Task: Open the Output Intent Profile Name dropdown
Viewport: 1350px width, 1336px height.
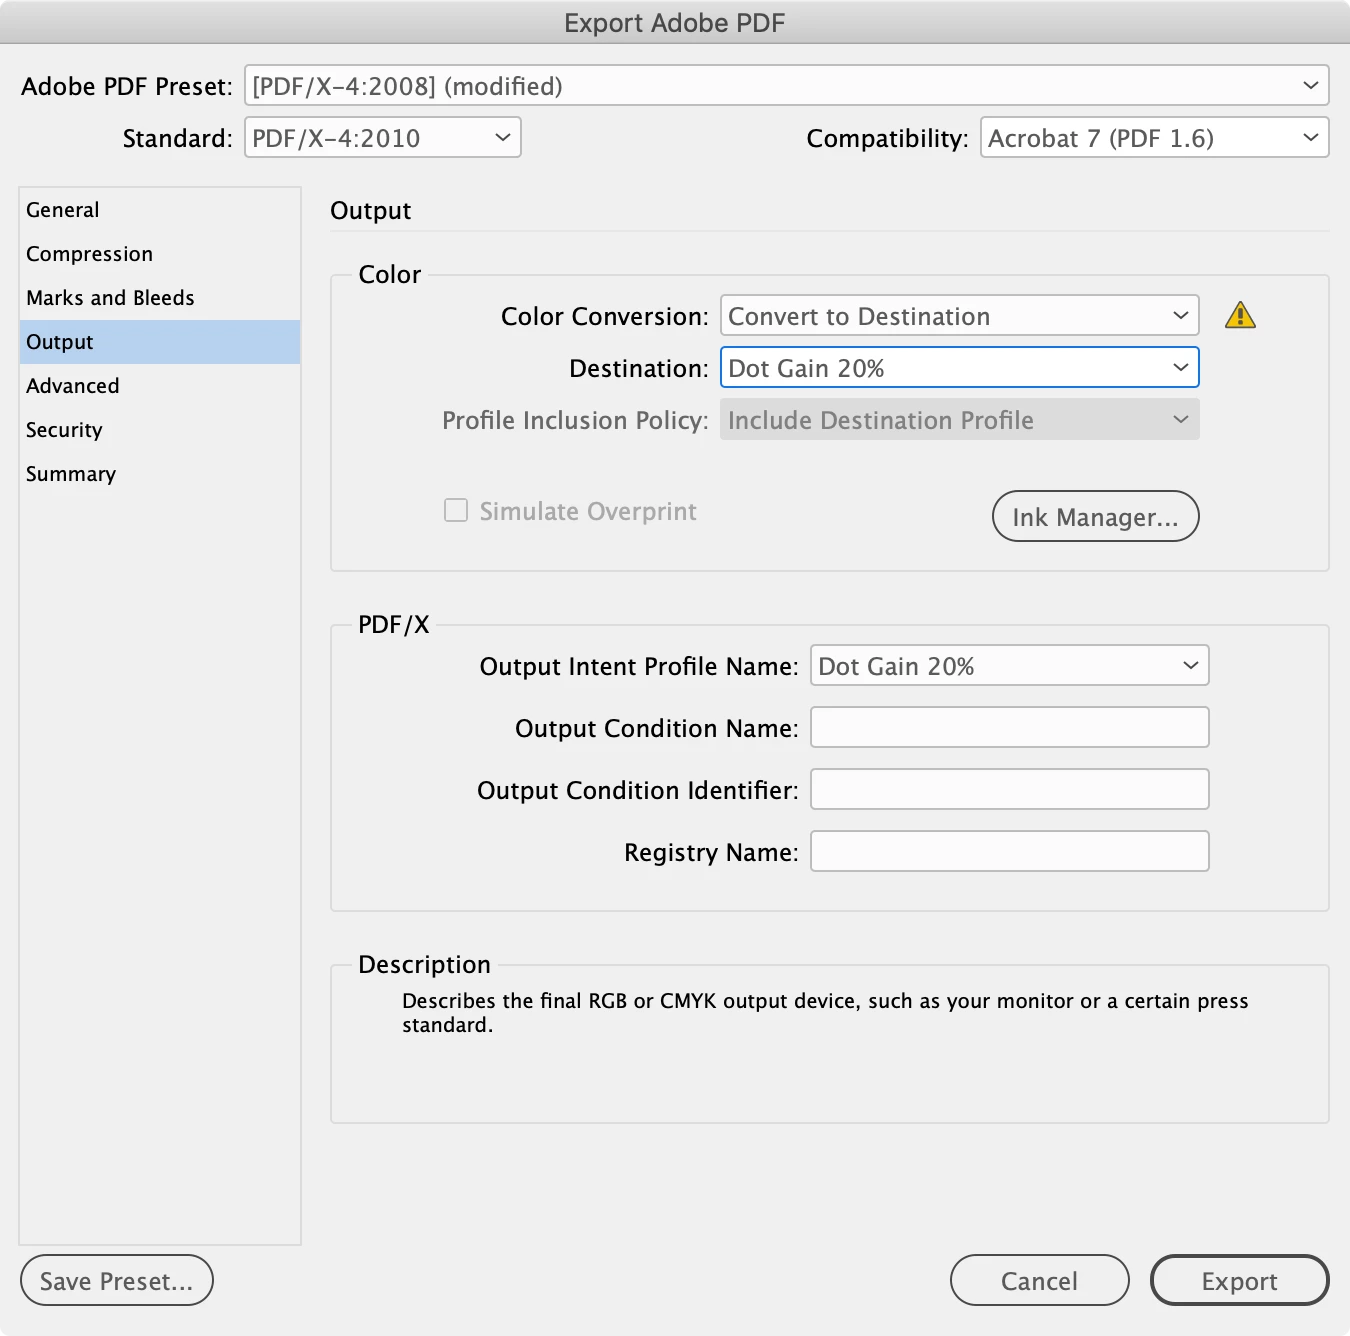Action: click(x=1009, y=666)
